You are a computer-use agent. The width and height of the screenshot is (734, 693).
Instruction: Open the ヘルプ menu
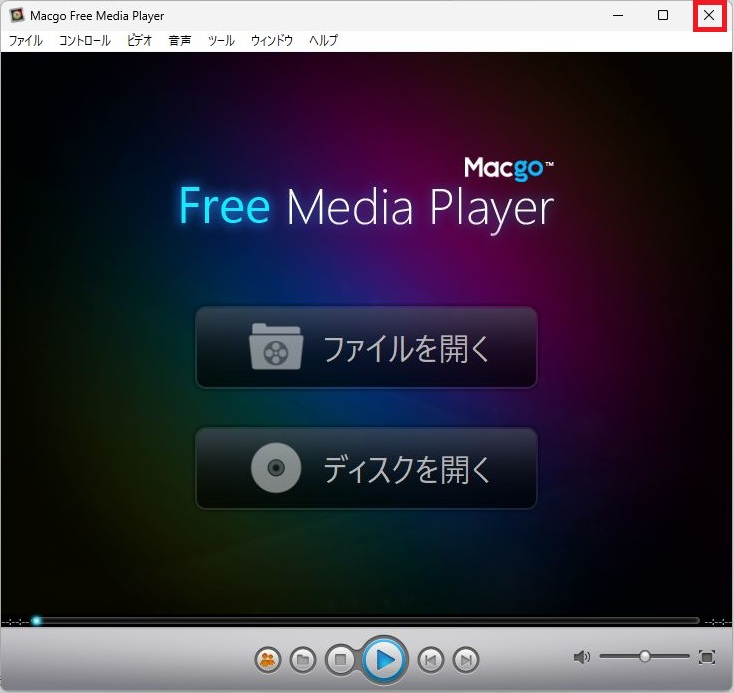click(323, 41)
